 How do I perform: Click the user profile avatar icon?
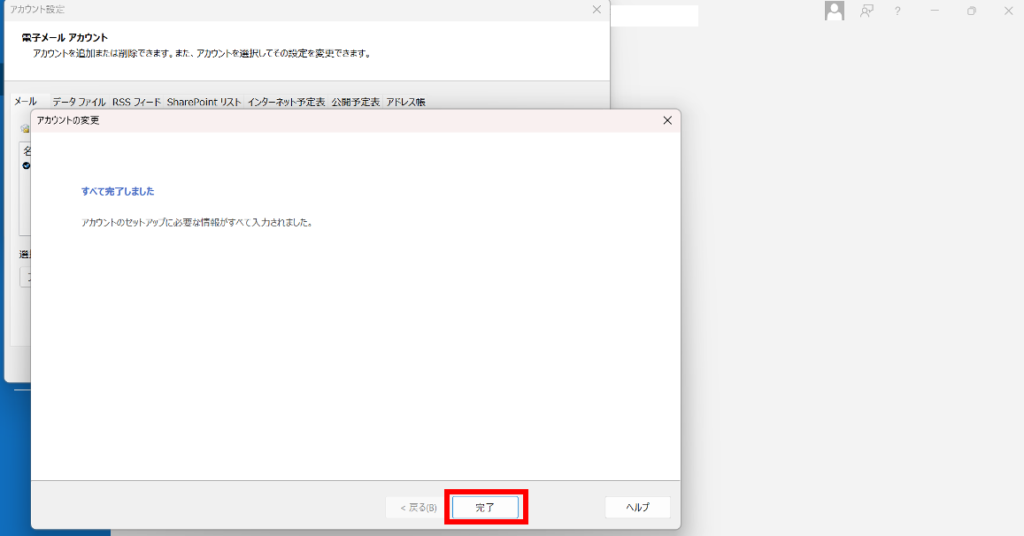(x=834, y=10)
